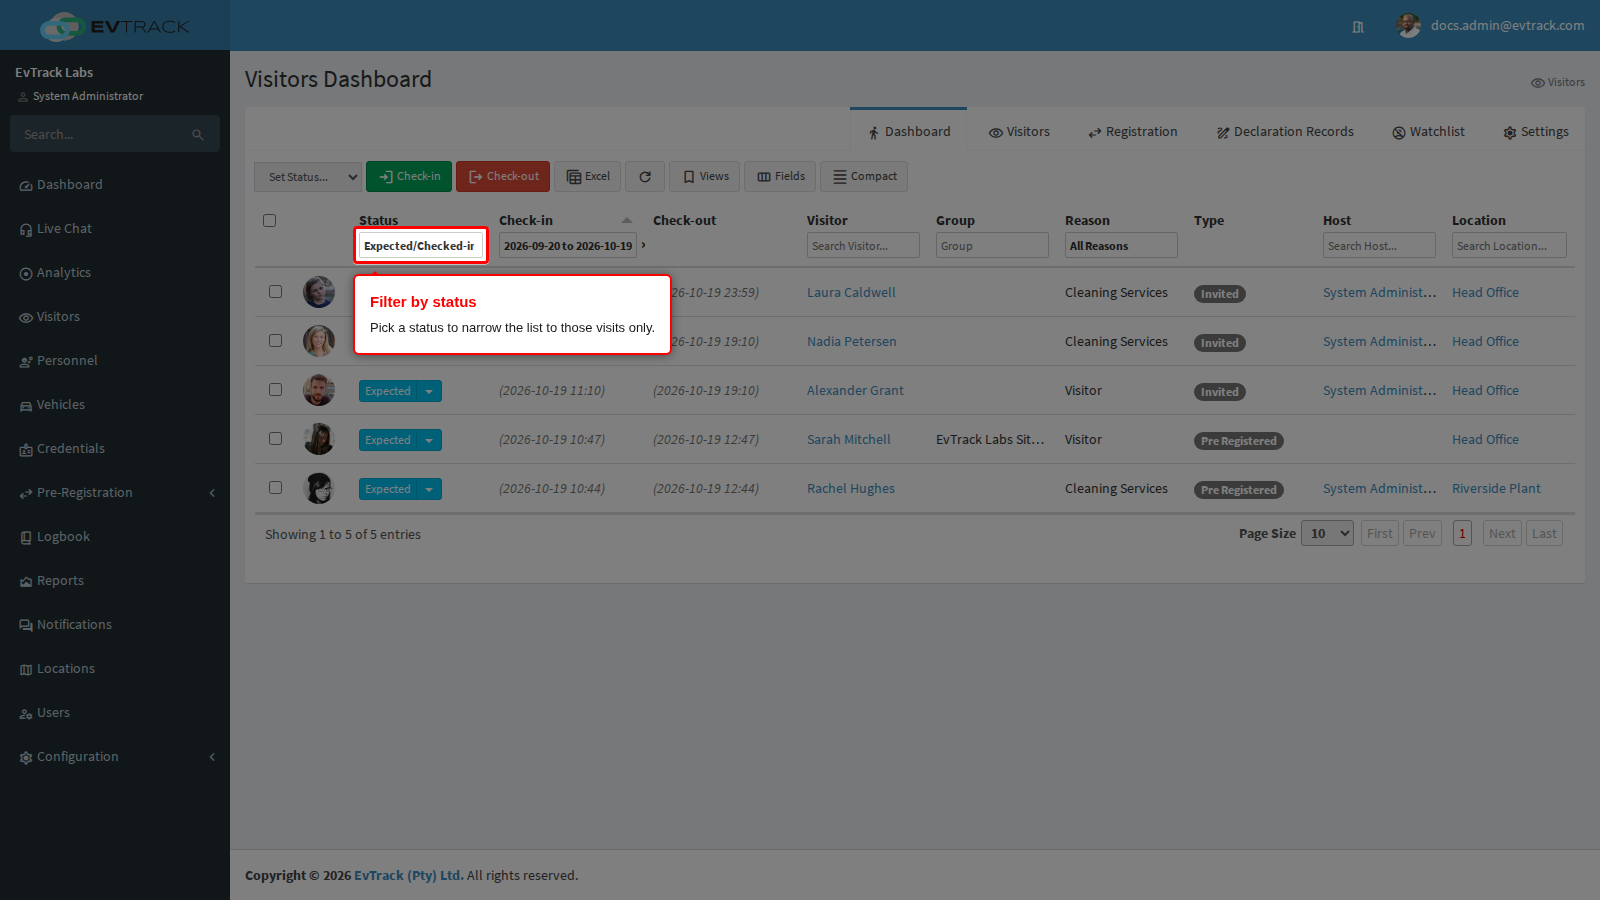Image resolution: width=1600 pixels, height=900 pixels.
Task: Toggle the select-all checkbox in table header
Action: point(269,221)
